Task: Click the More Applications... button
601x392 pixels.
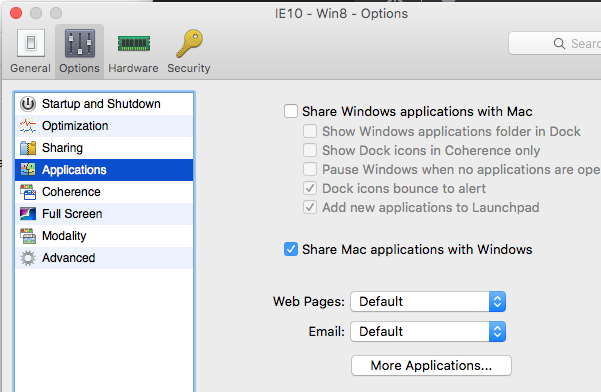Action: (x=431, y=366)
